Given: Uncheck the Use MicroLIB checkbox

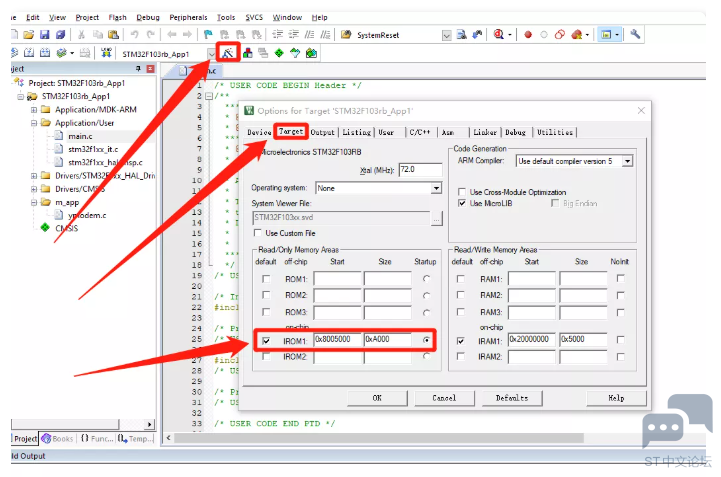Looking at the screenshot, I should pos(462,203).
